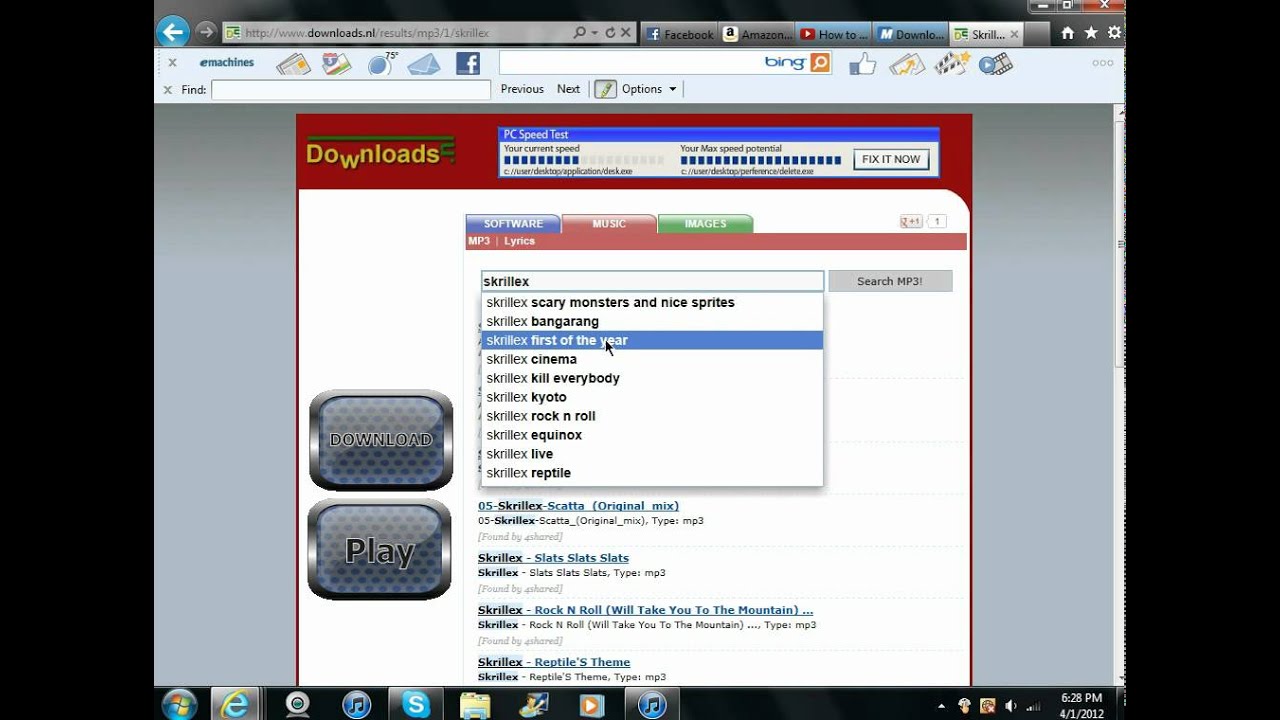Viewport: 1280px width, 720px height.
Task: Open the browser Home icon
Action: (1067, 33)
